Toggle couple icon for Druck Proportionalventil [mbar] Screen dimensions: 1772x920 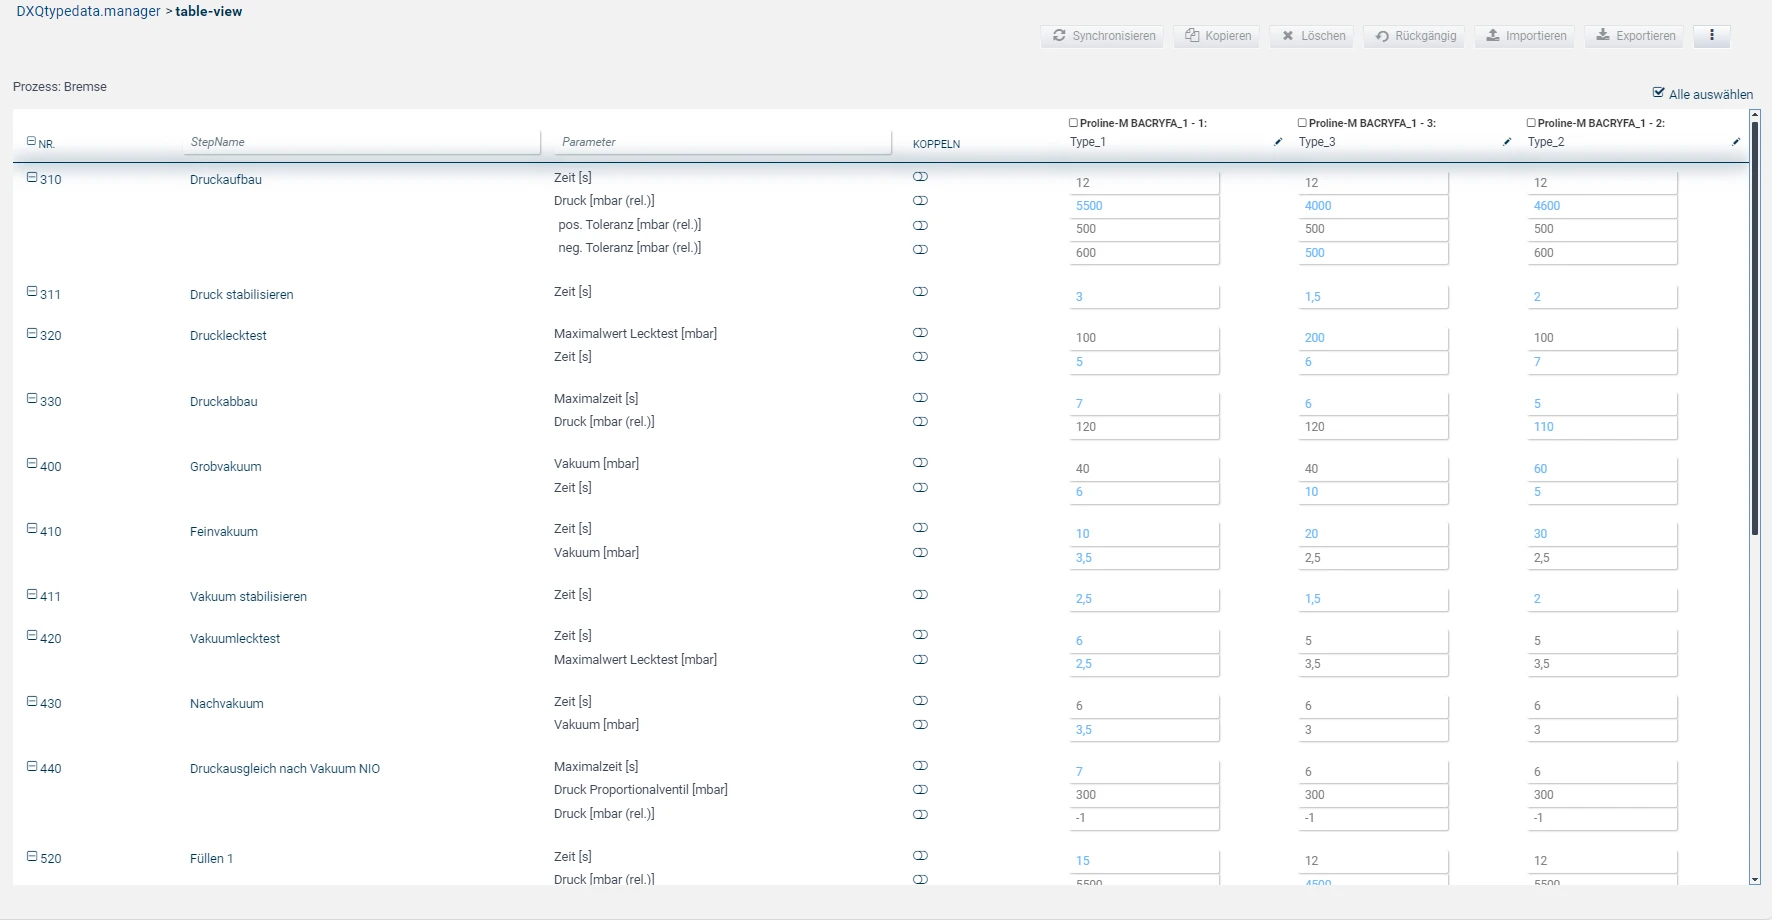click(x=920, y=790)
